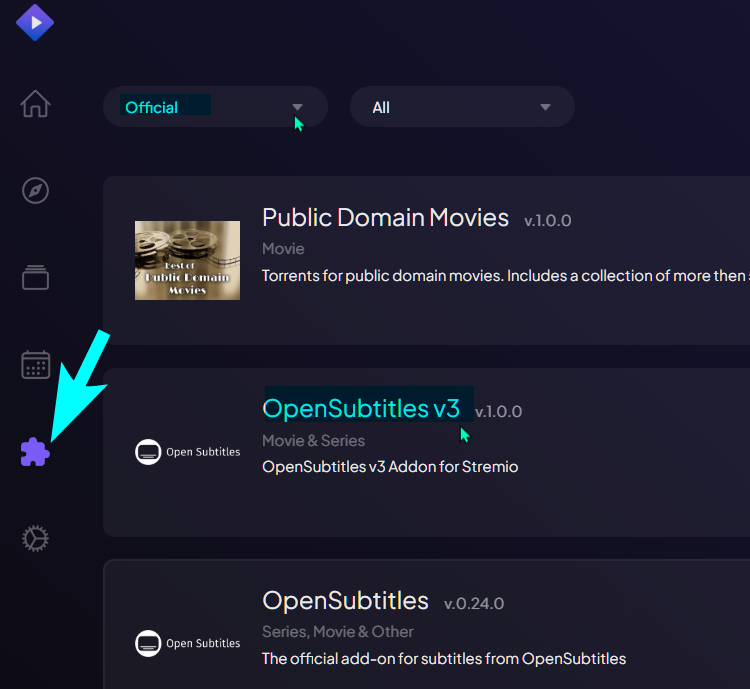Viewport: 750px width, 689px height.
Task: Click the v.0.24.0 version label
Action: tap(474, 603)
